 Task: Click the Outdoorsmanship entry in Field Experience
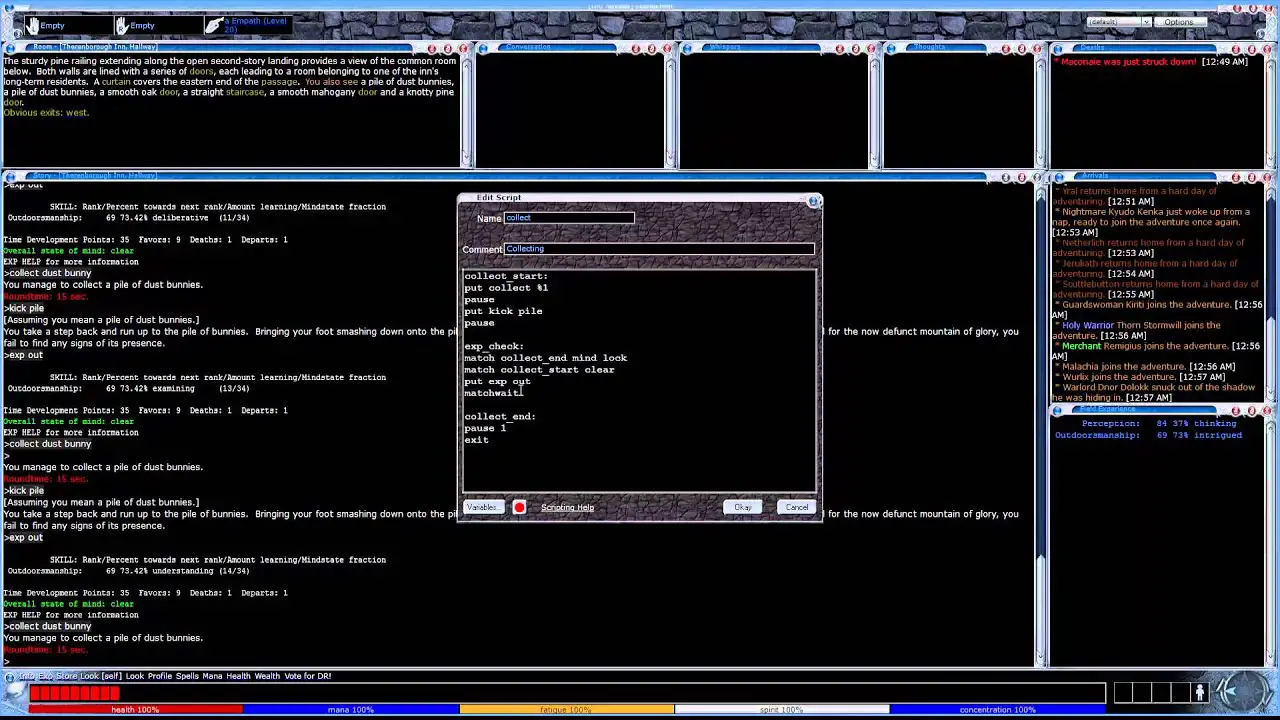pos(1148,435)
